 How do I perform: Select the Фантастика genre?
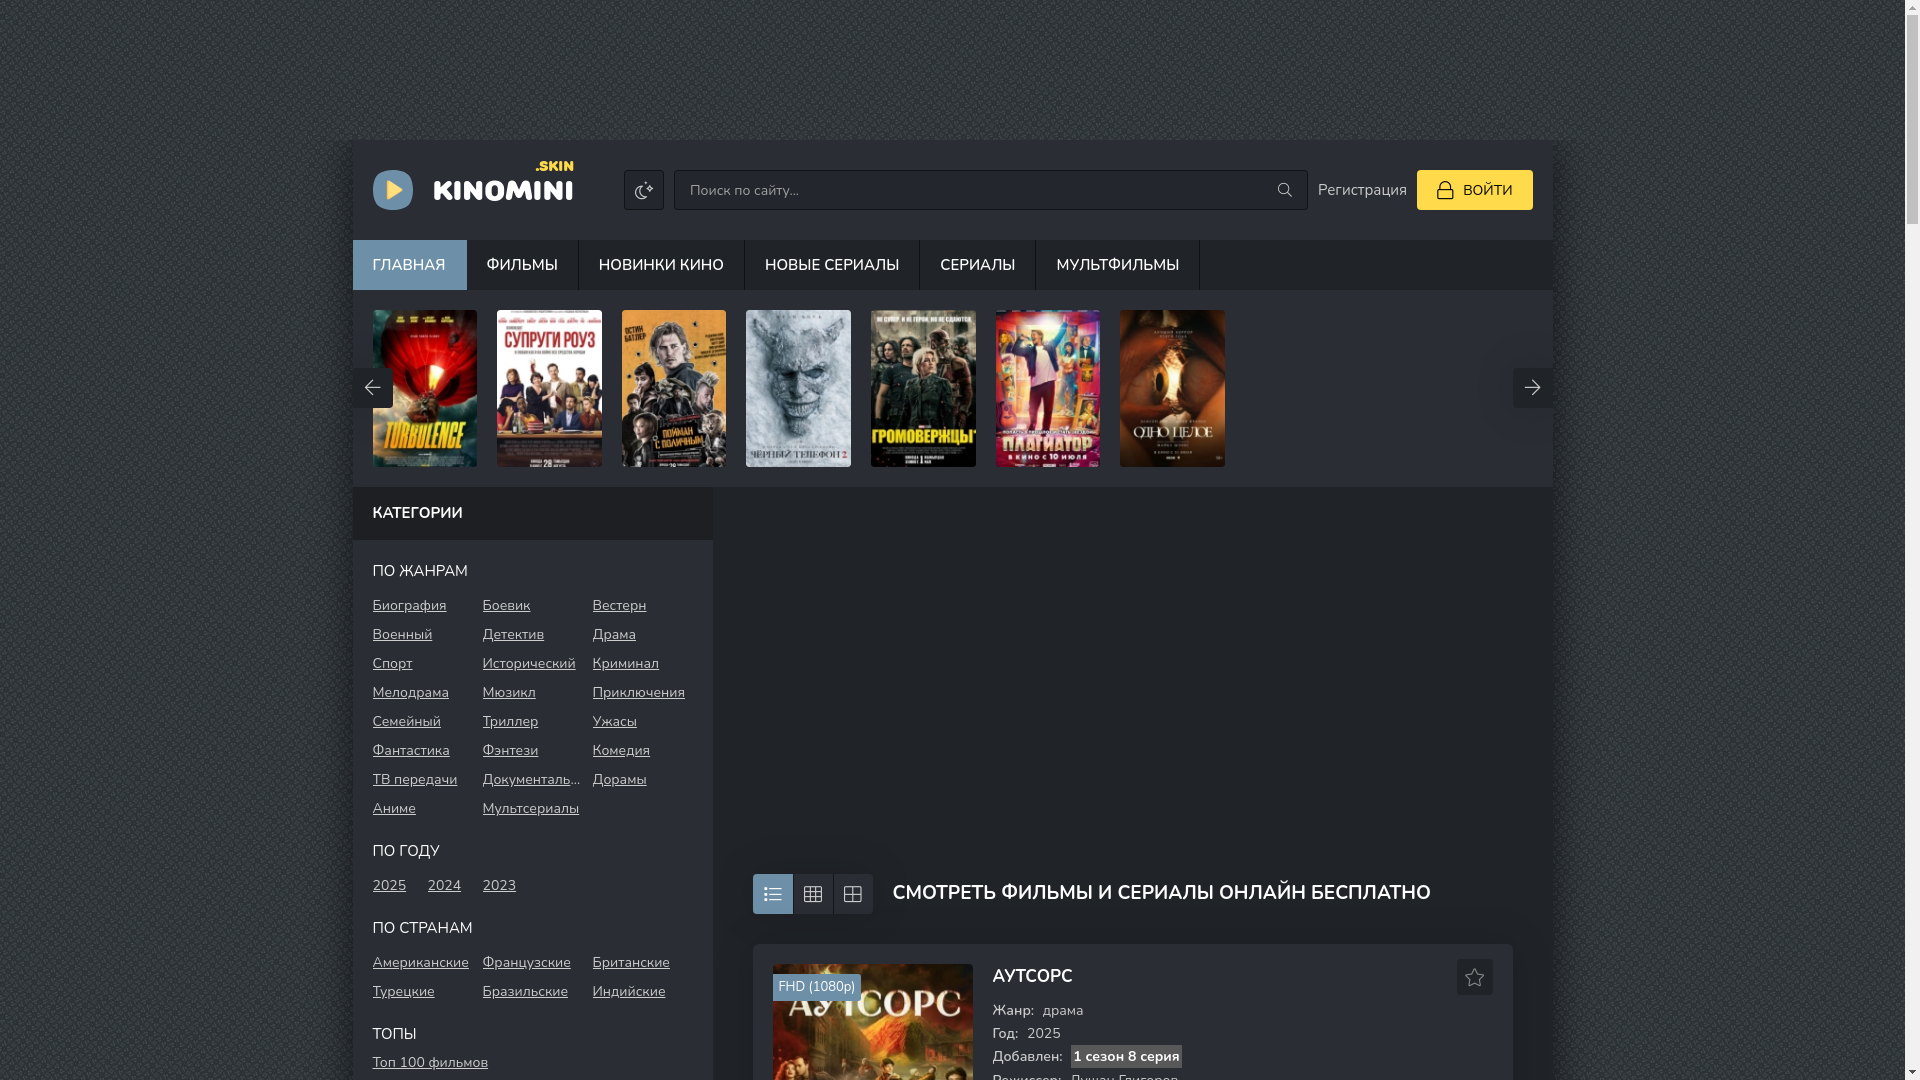[x=411, y=751]
